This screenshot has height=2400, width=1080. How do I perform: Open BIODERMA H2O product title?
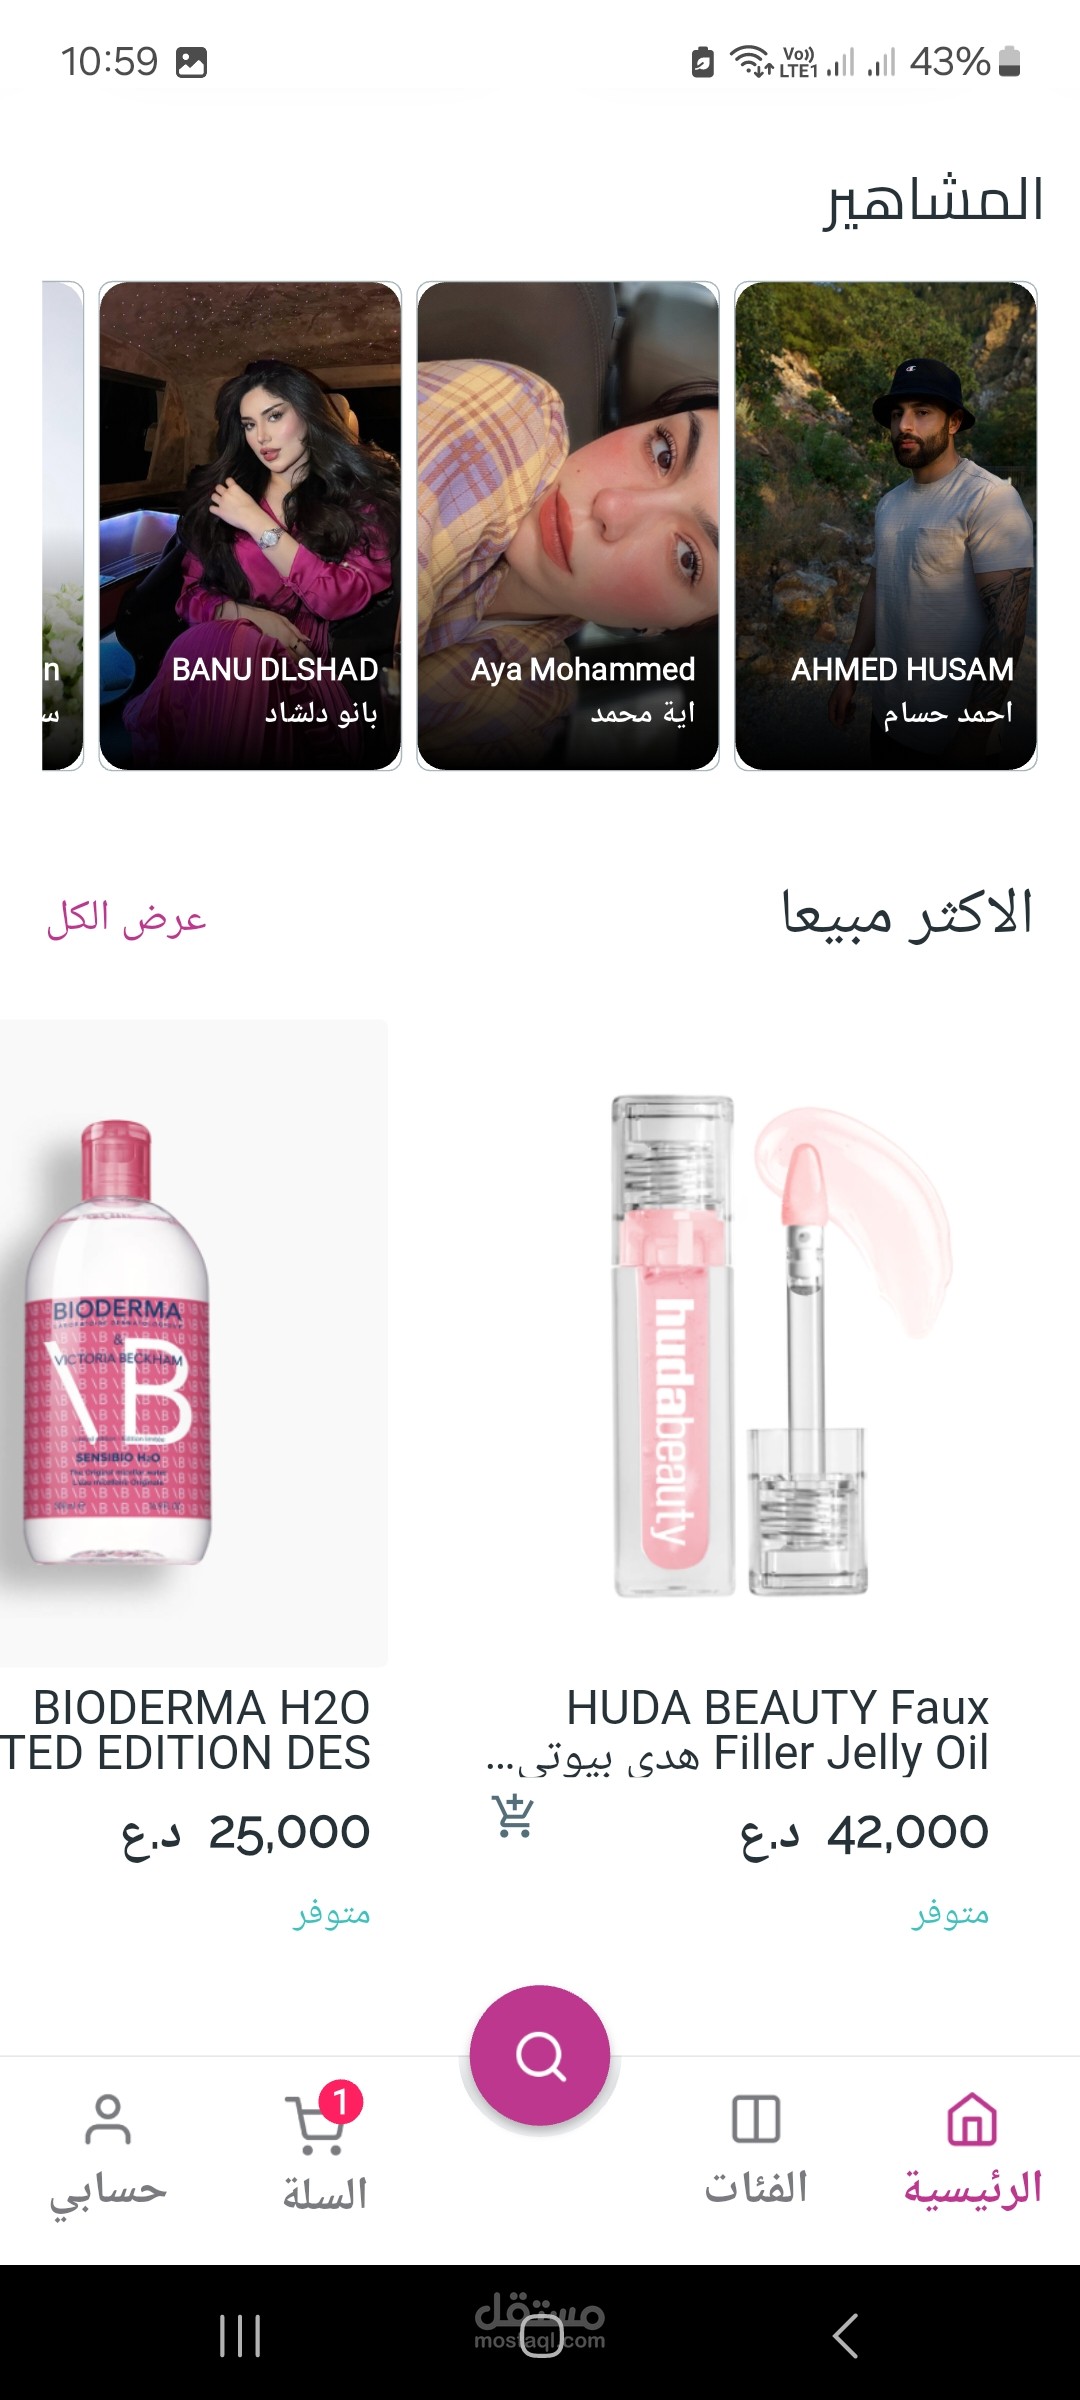pos(186,1731)
